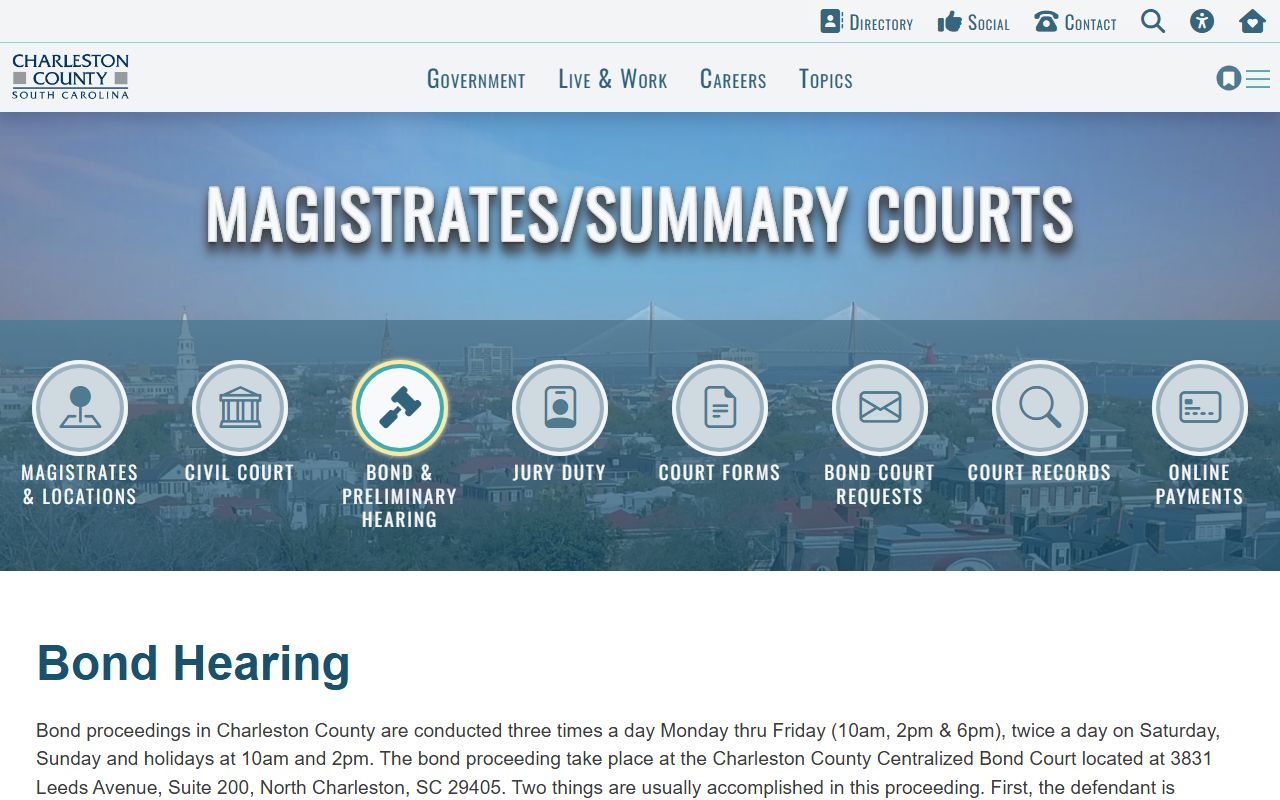Viewport: 1280px width, 800px height.
Task: Click the Charleston County logo
Action: point(70,77)
